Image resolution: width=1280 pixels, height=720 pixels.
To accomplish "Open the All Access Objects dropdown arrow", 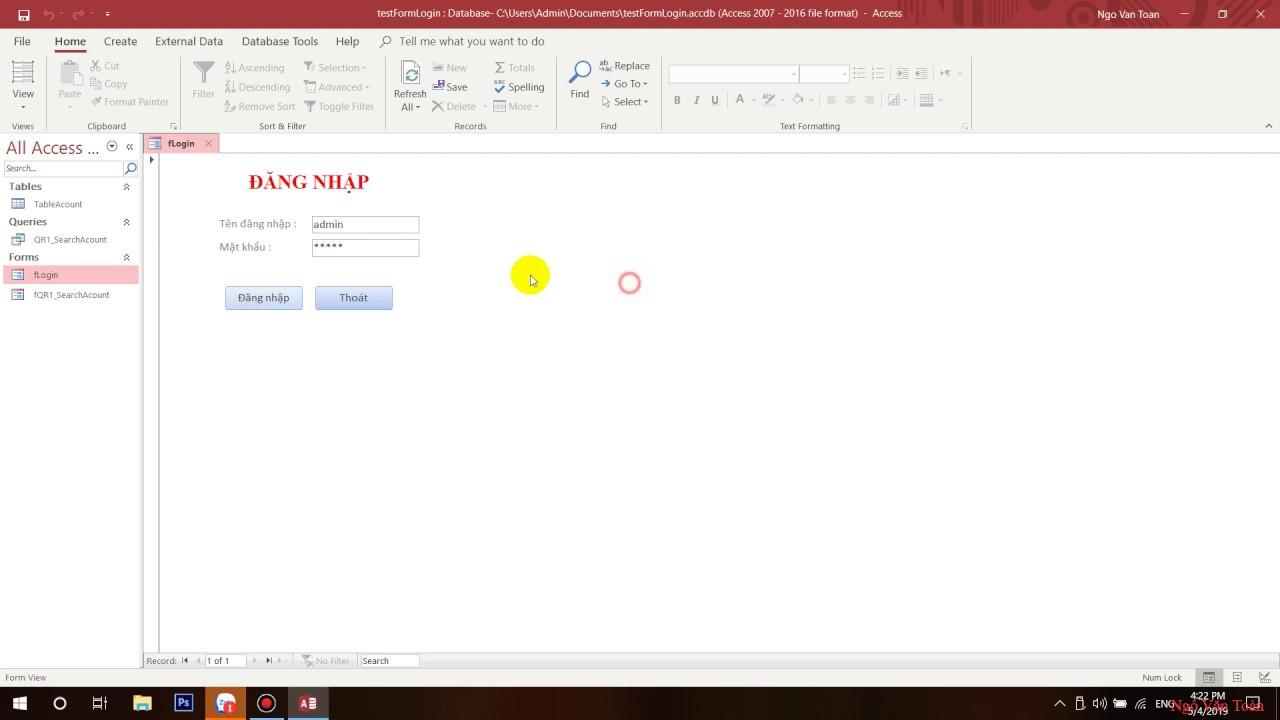I will (x=112, y=147).
